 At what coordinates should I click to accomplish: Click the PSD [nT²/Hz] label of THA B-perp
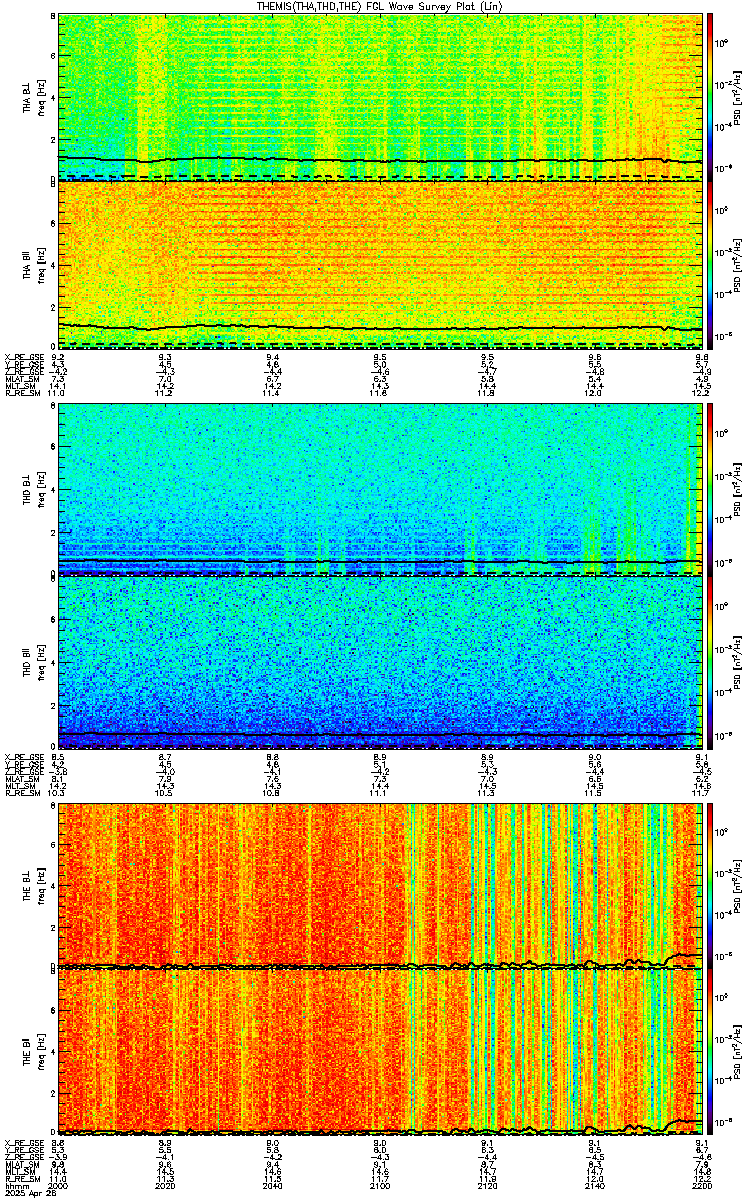738,97
